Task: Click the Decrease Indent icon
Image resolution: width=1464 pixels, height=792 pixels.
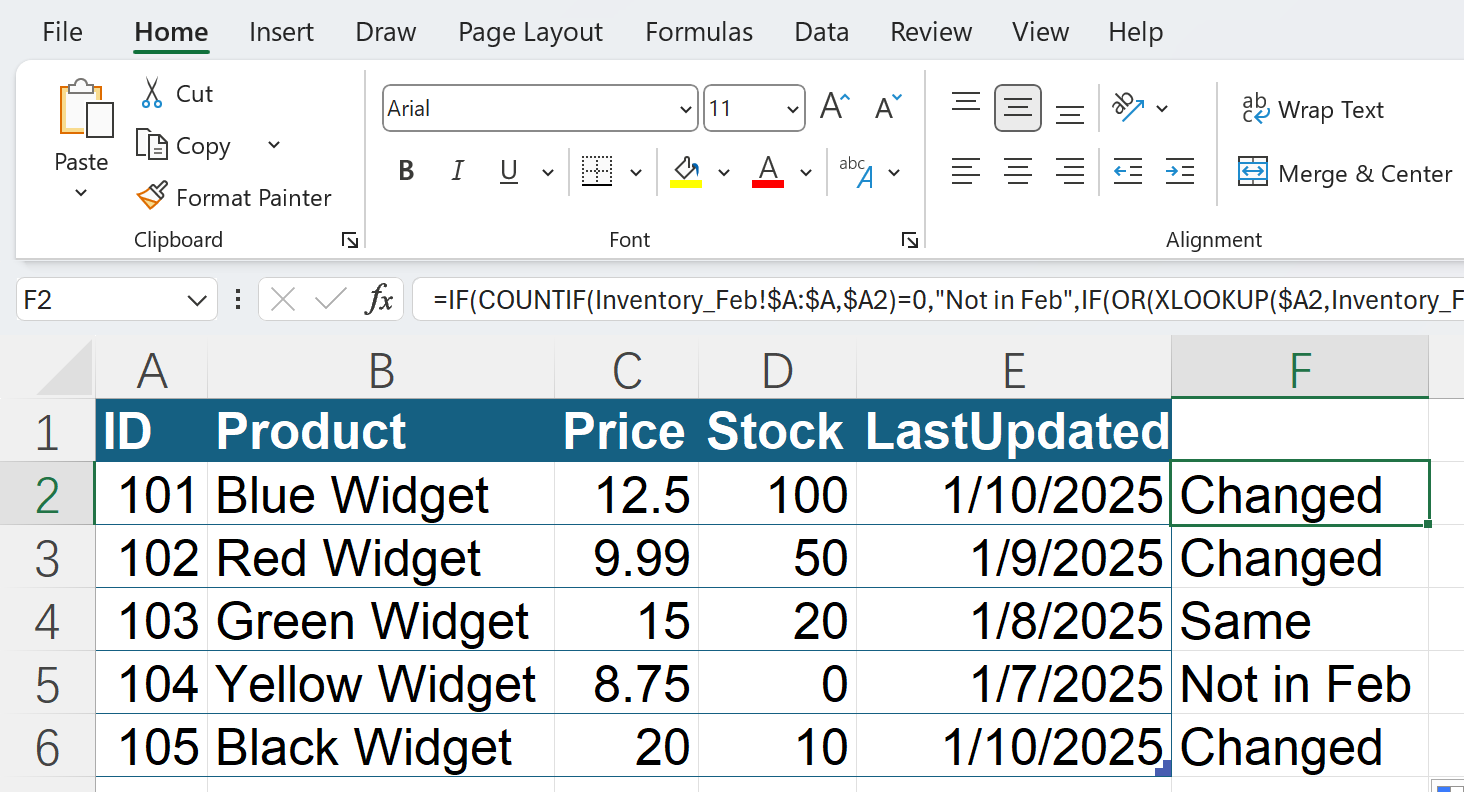Action: (x=1128, y=172)
